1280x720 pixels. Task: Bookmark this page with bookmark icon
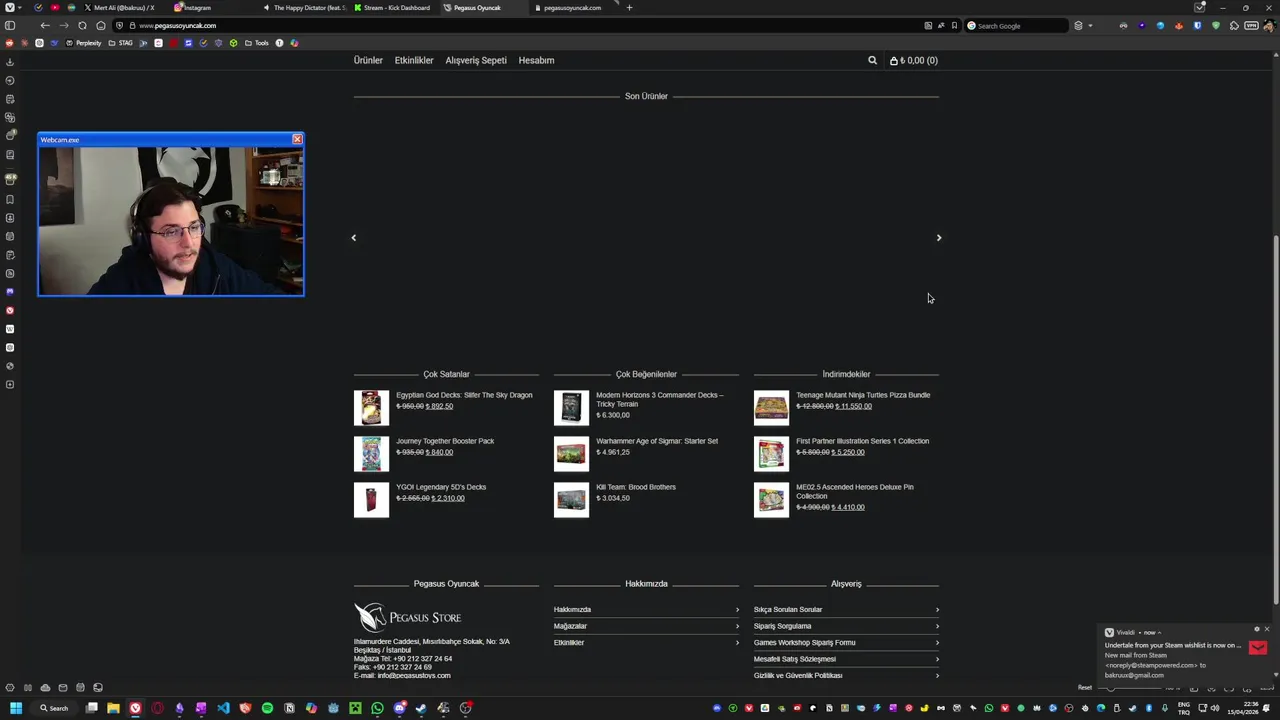[x=954, y=26]
